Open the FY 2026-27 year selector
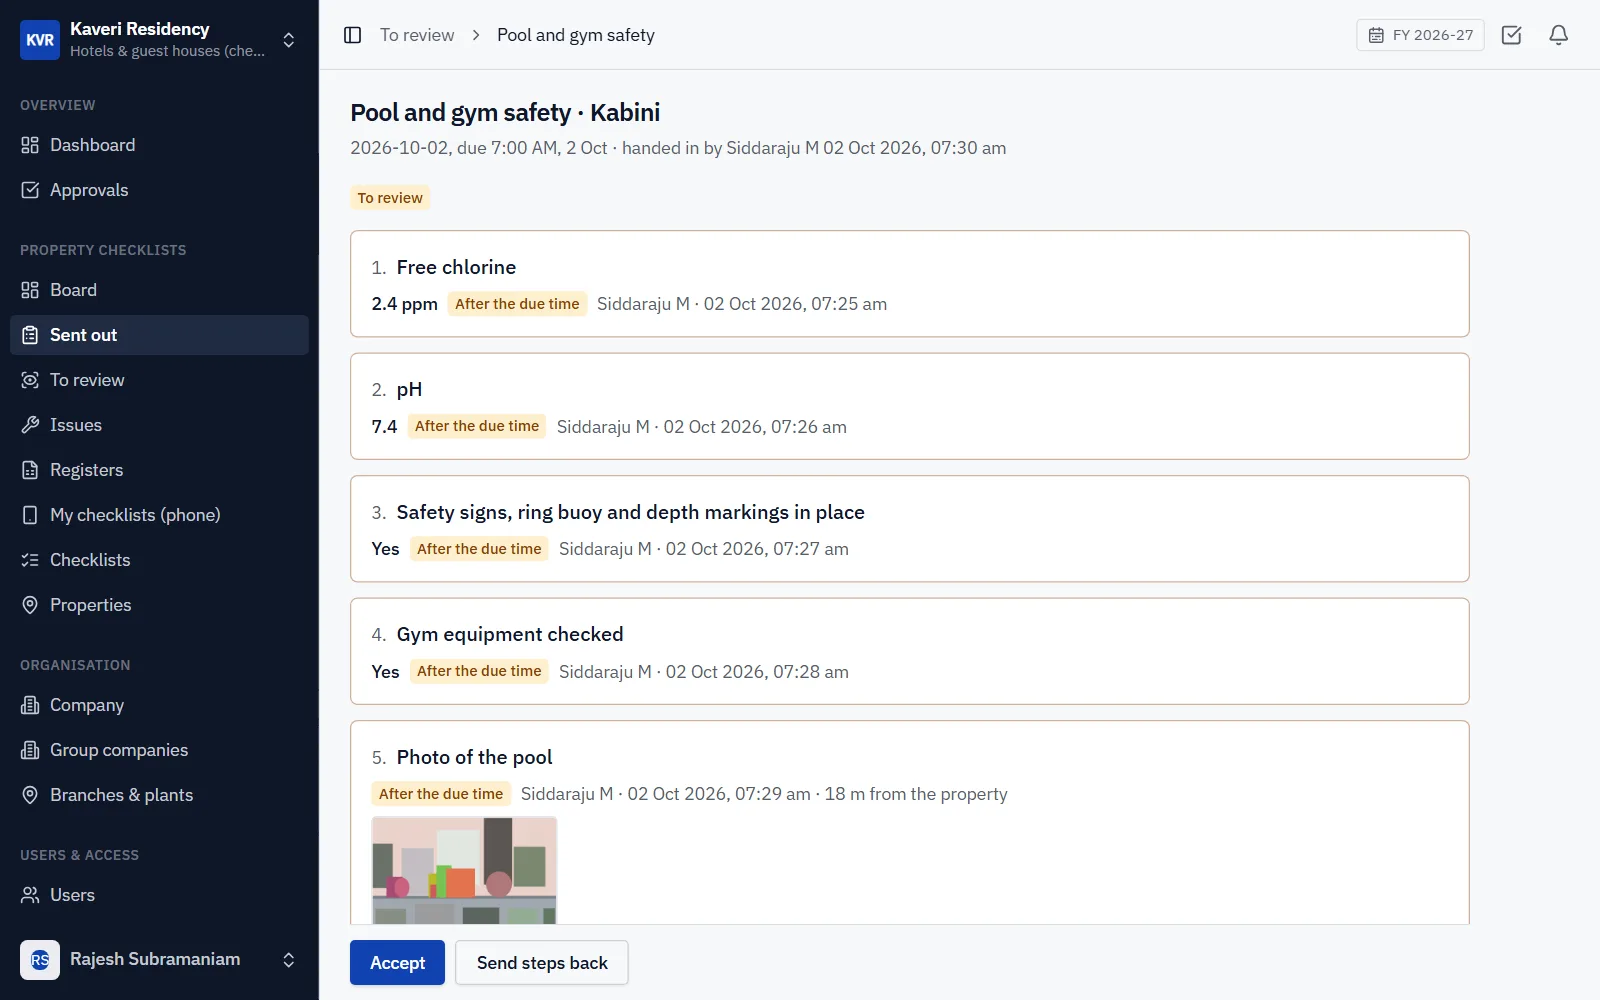 pos(1420,35)
